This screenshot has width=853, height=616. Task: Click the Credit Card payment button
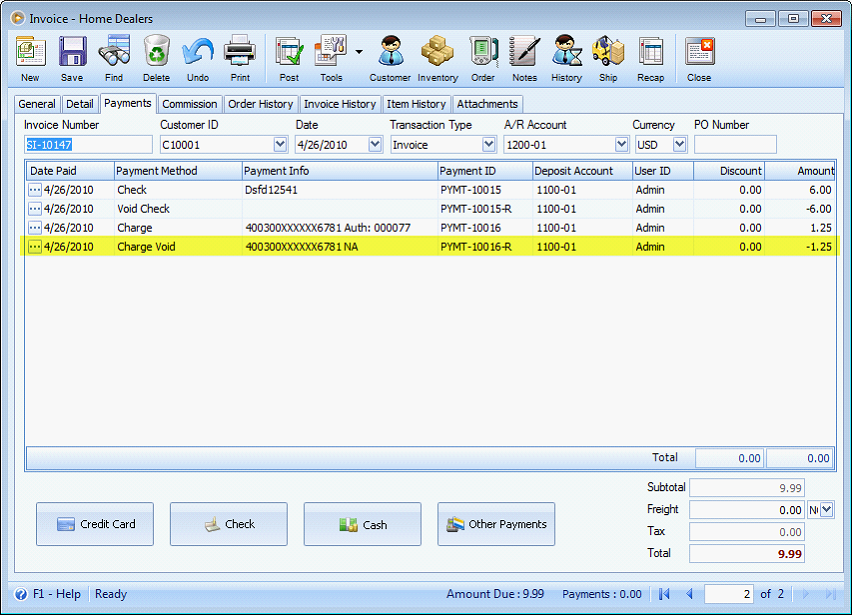pyautogui.click(x=95, y=524)
